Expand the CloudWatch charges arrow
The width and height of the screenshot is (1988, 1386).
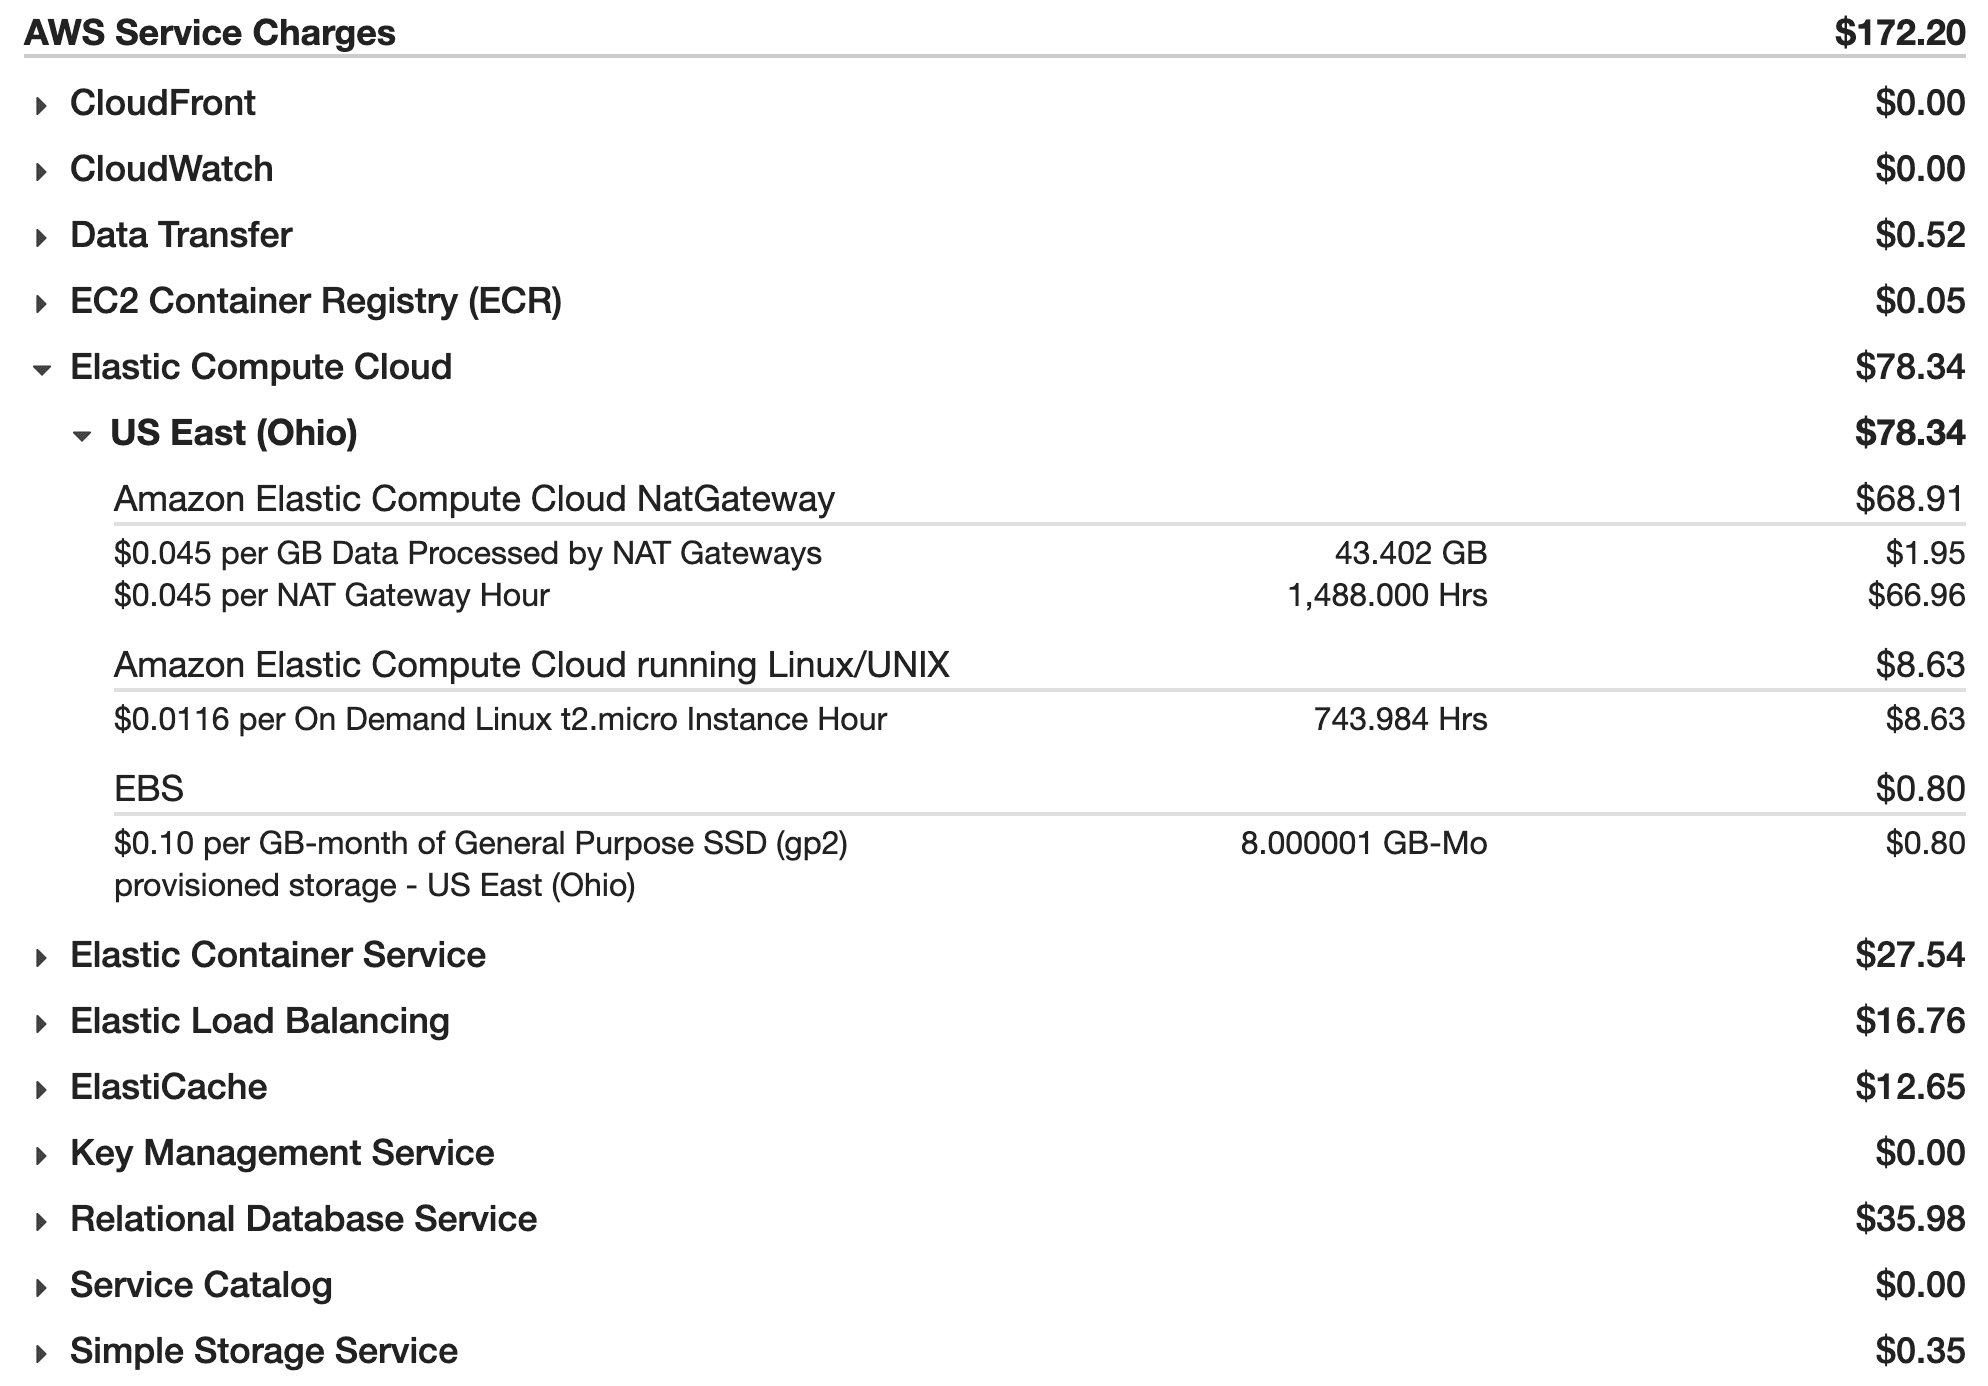click(41, 171)
